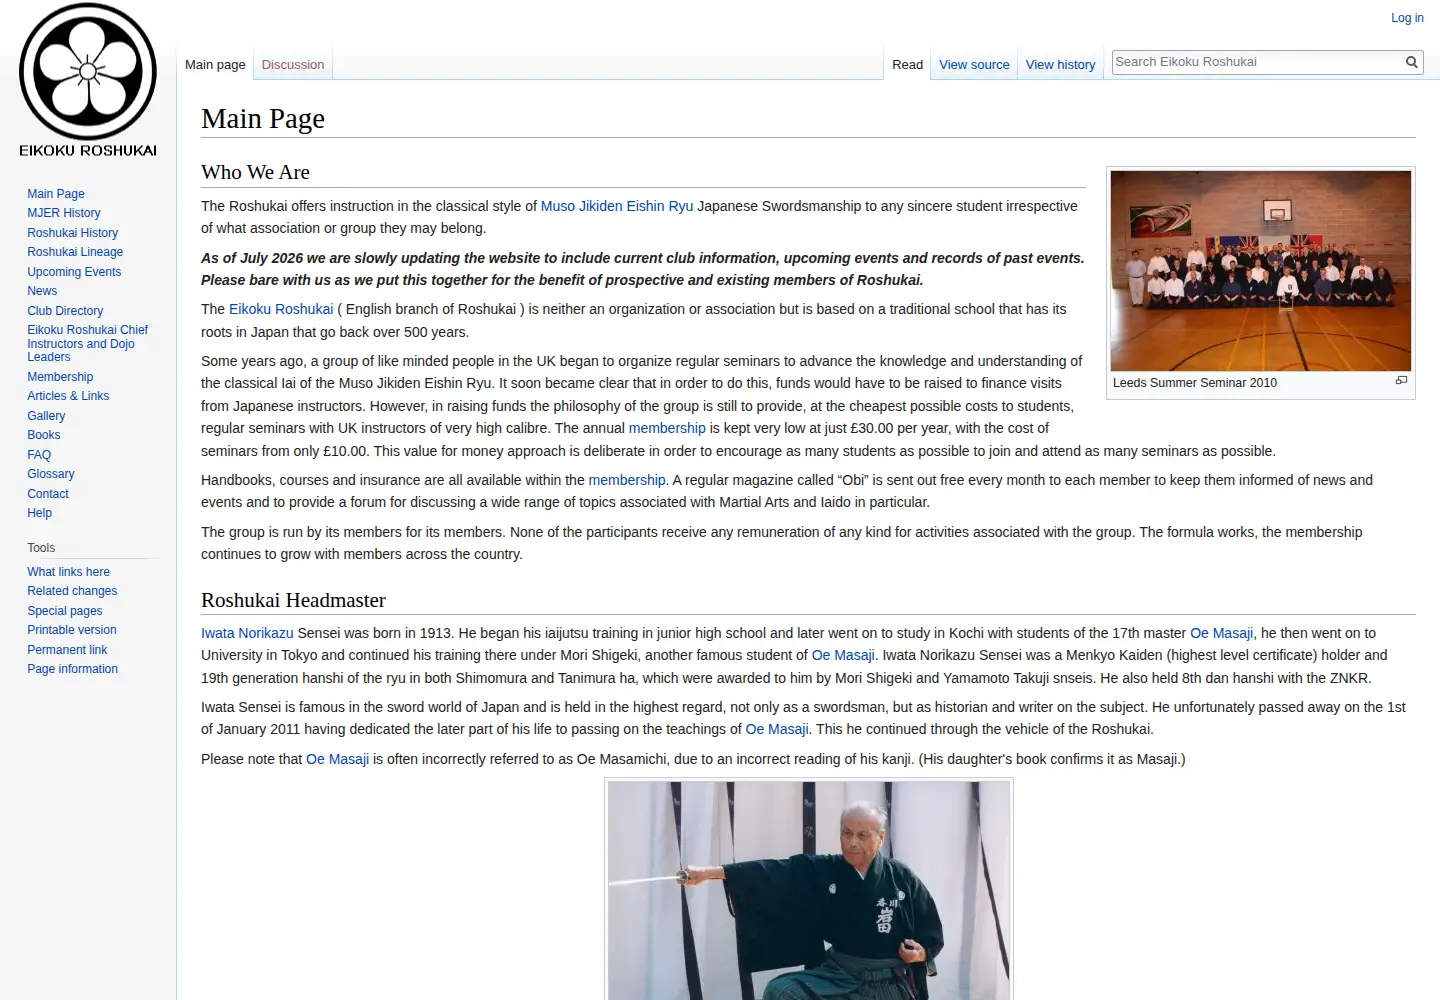The image size is (1440, 1000).
Task: Open the Leeds Summer Seminar 2010 photo
Action: 1261,271
